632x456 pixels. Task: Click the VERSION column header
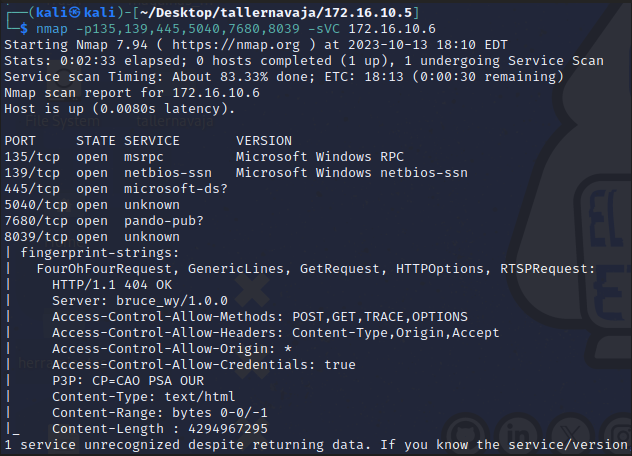(264, 141)
